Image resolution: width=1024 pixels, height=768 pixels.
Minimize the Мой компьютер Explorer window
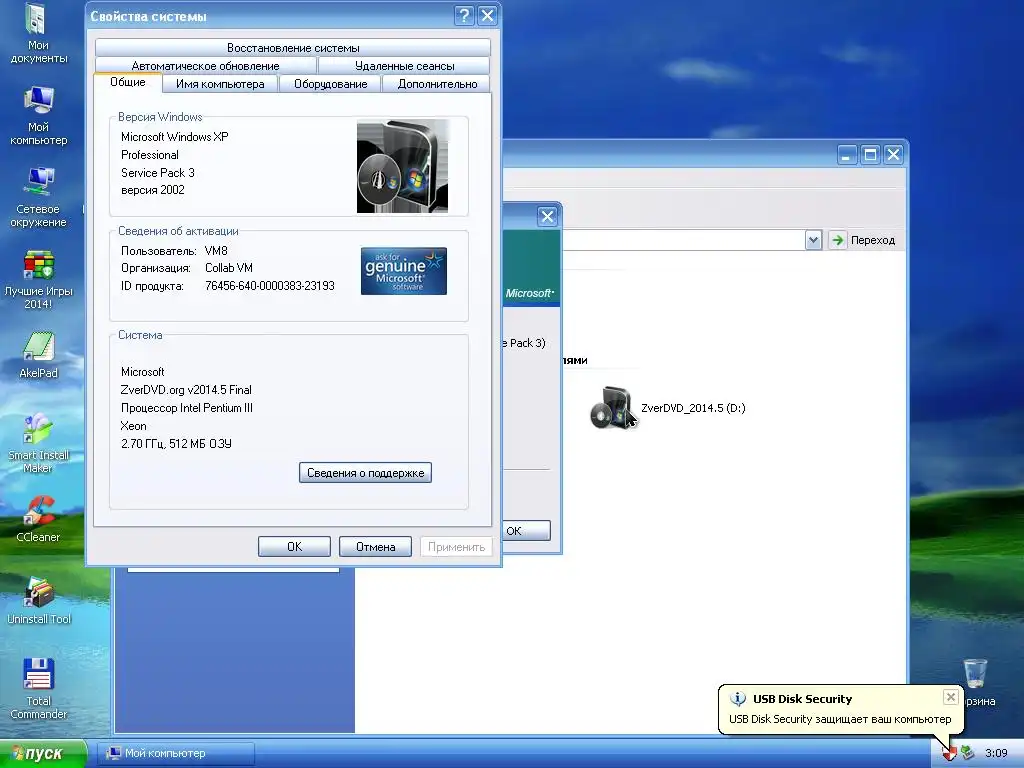click(847, 155)
